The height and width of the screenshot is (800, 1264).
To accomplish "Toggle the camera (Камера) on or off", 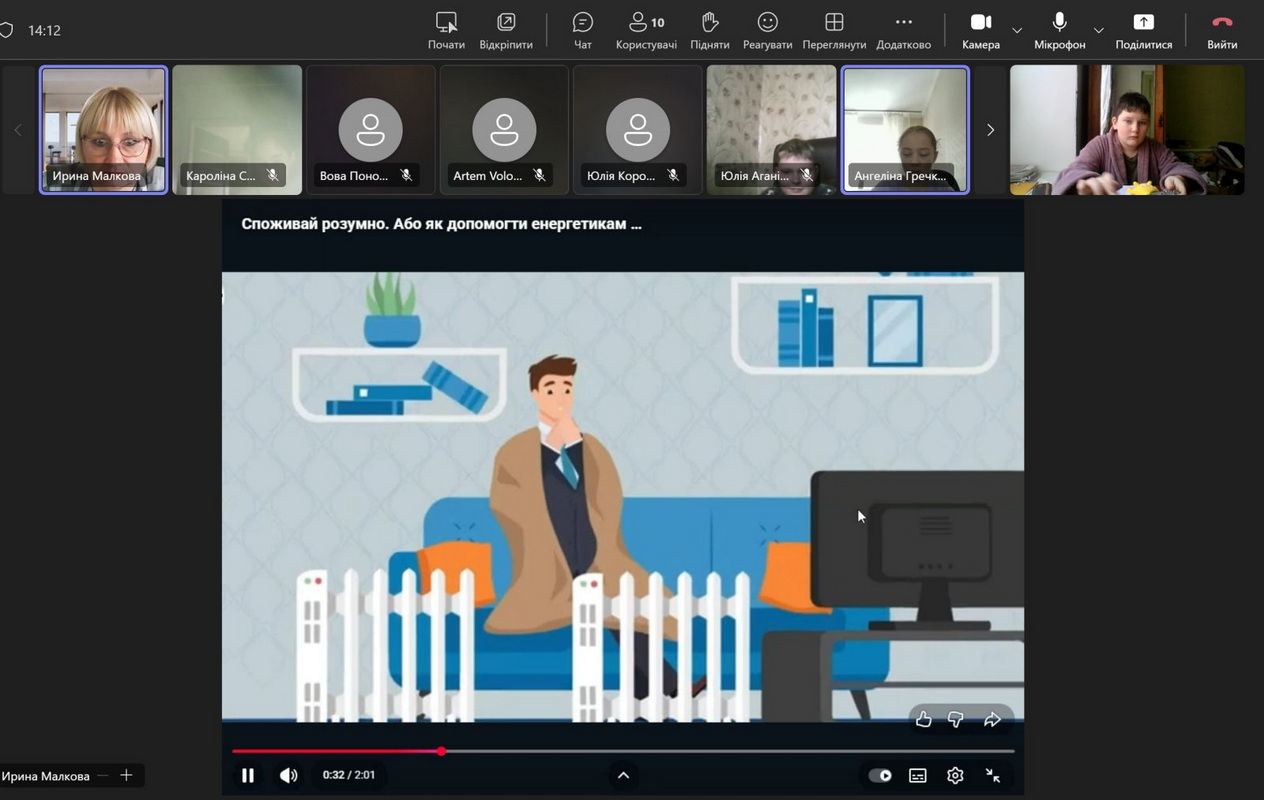I will click(980, 30).
